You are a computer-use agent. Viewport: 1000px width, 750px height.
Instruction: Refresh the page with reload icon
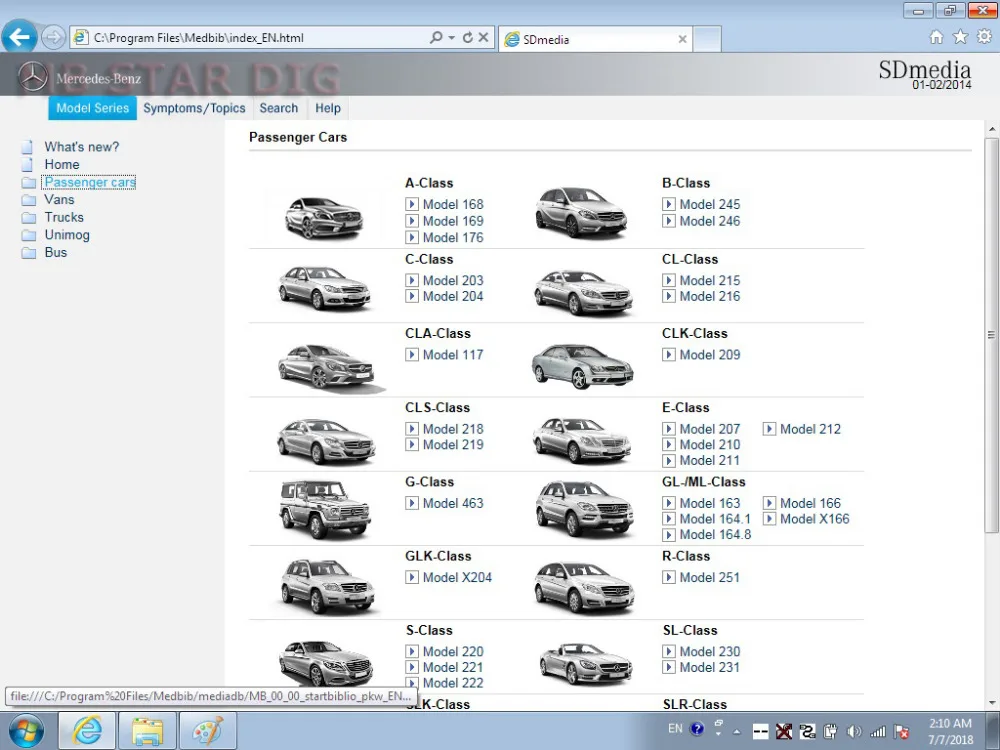tap(468, 38)
